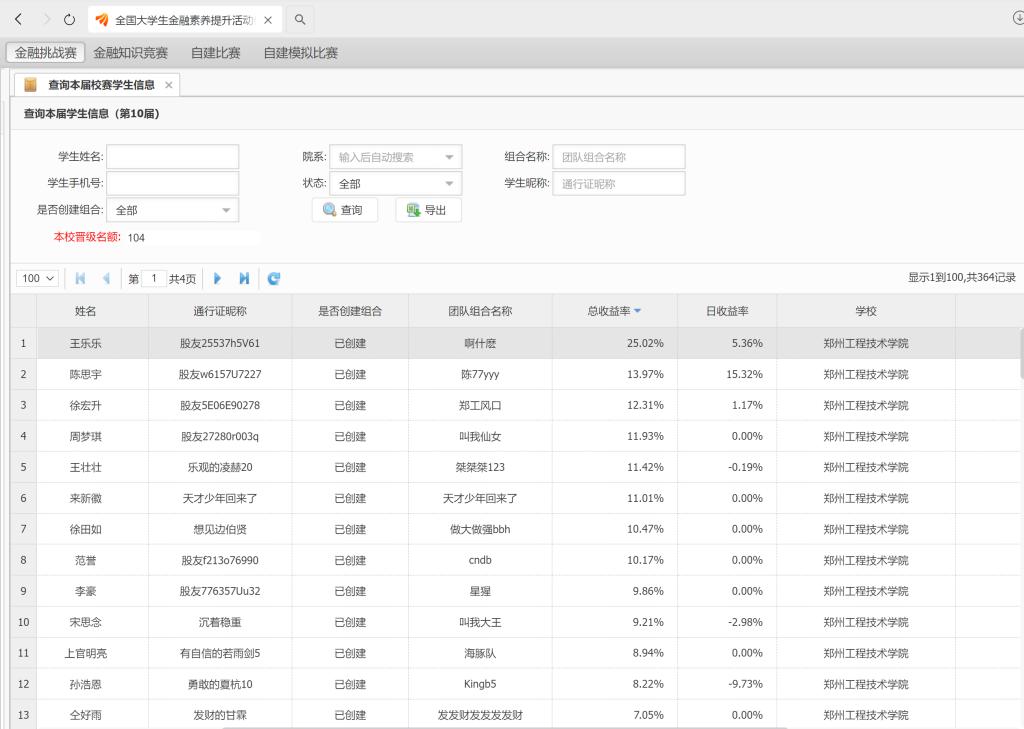Click the 学生姓名 input field
The height and width of the screenshot is (729, 1024).
coord(172,157)
